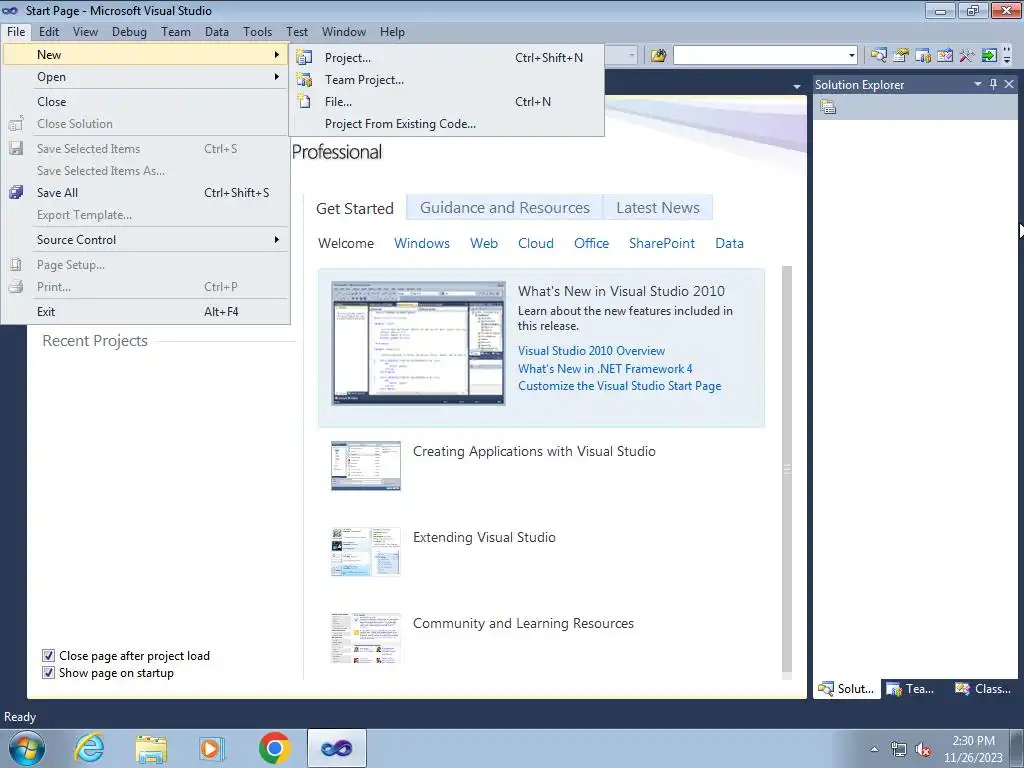Open the SharePoint category link

(x=662, y=243)
